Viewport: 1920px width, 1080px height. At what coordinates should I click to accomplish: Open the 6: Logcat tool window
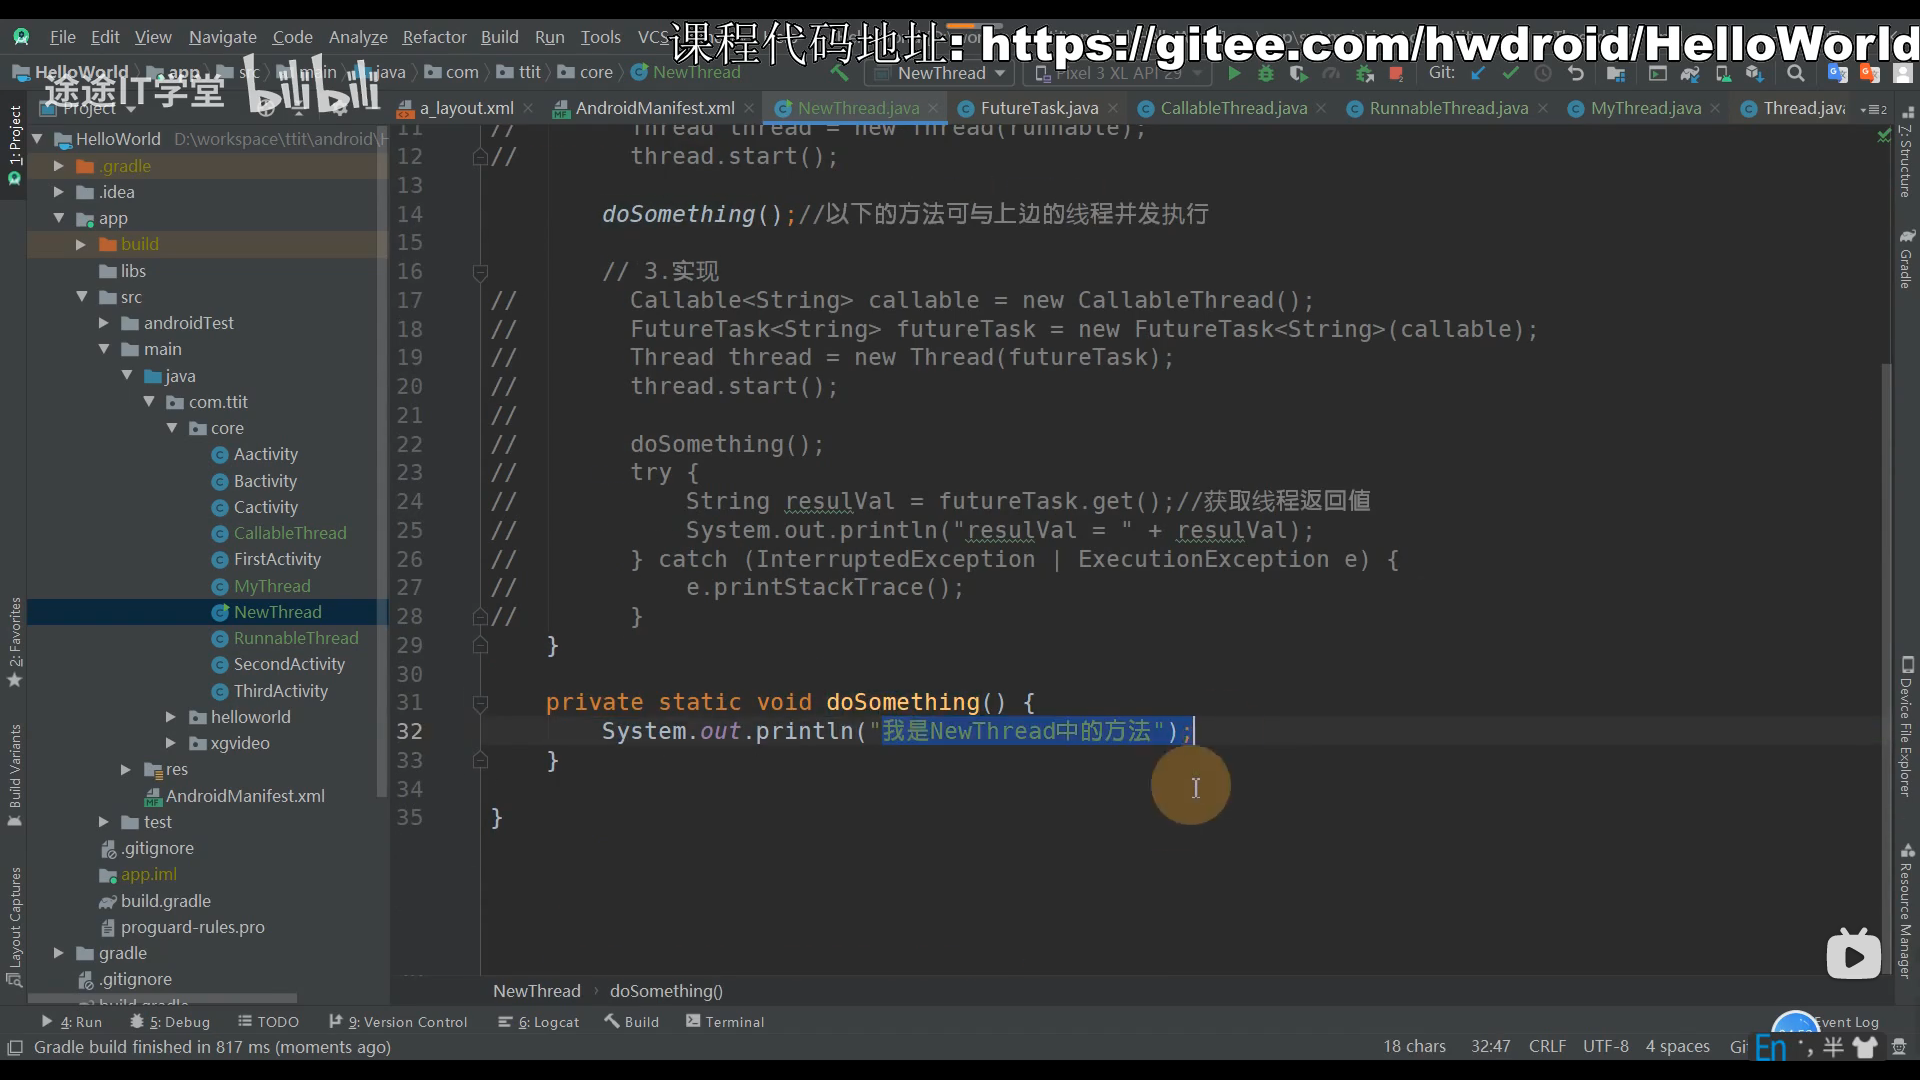[539, 1022]
